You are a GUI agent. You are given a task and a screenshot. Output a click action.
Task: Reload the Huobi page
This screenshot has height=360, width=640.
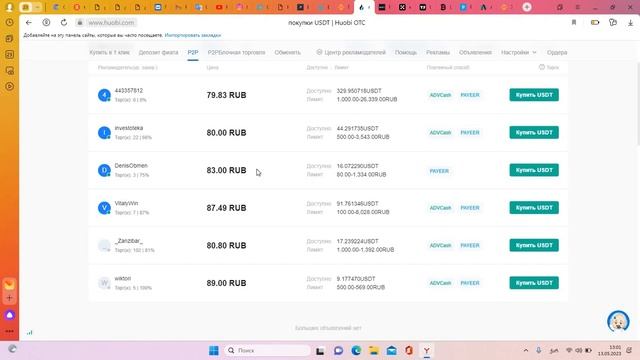tap(64, 23)
